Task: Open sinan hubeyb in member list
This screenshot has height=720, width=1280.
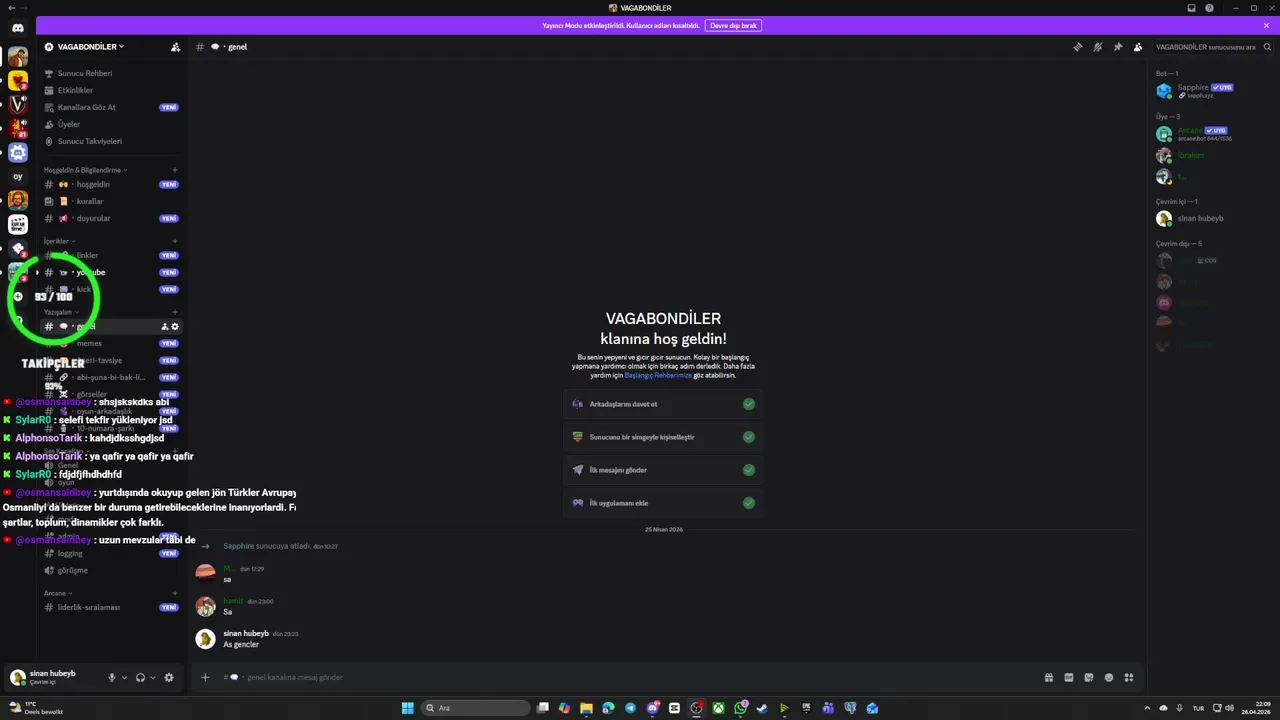Action: tap(1213, 218)
